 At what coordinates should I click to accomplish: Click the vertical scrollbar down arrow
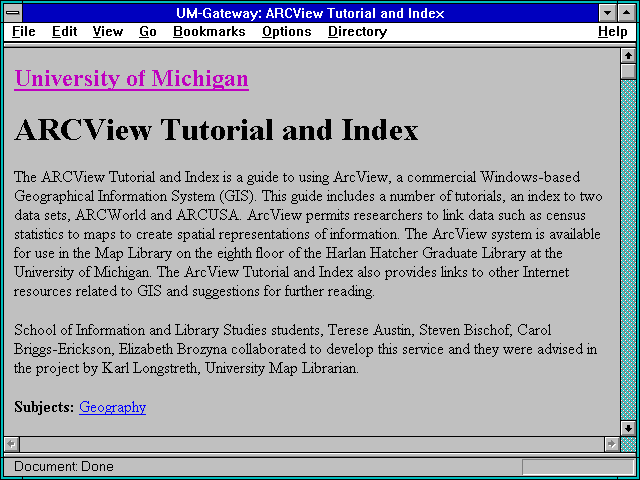click(x=628, y=428)
